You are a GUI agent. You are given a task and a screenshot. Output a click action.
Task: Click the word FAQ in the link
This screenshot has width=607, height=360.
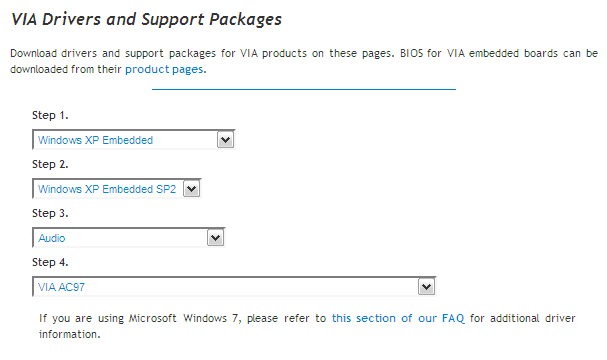(453, 318)
